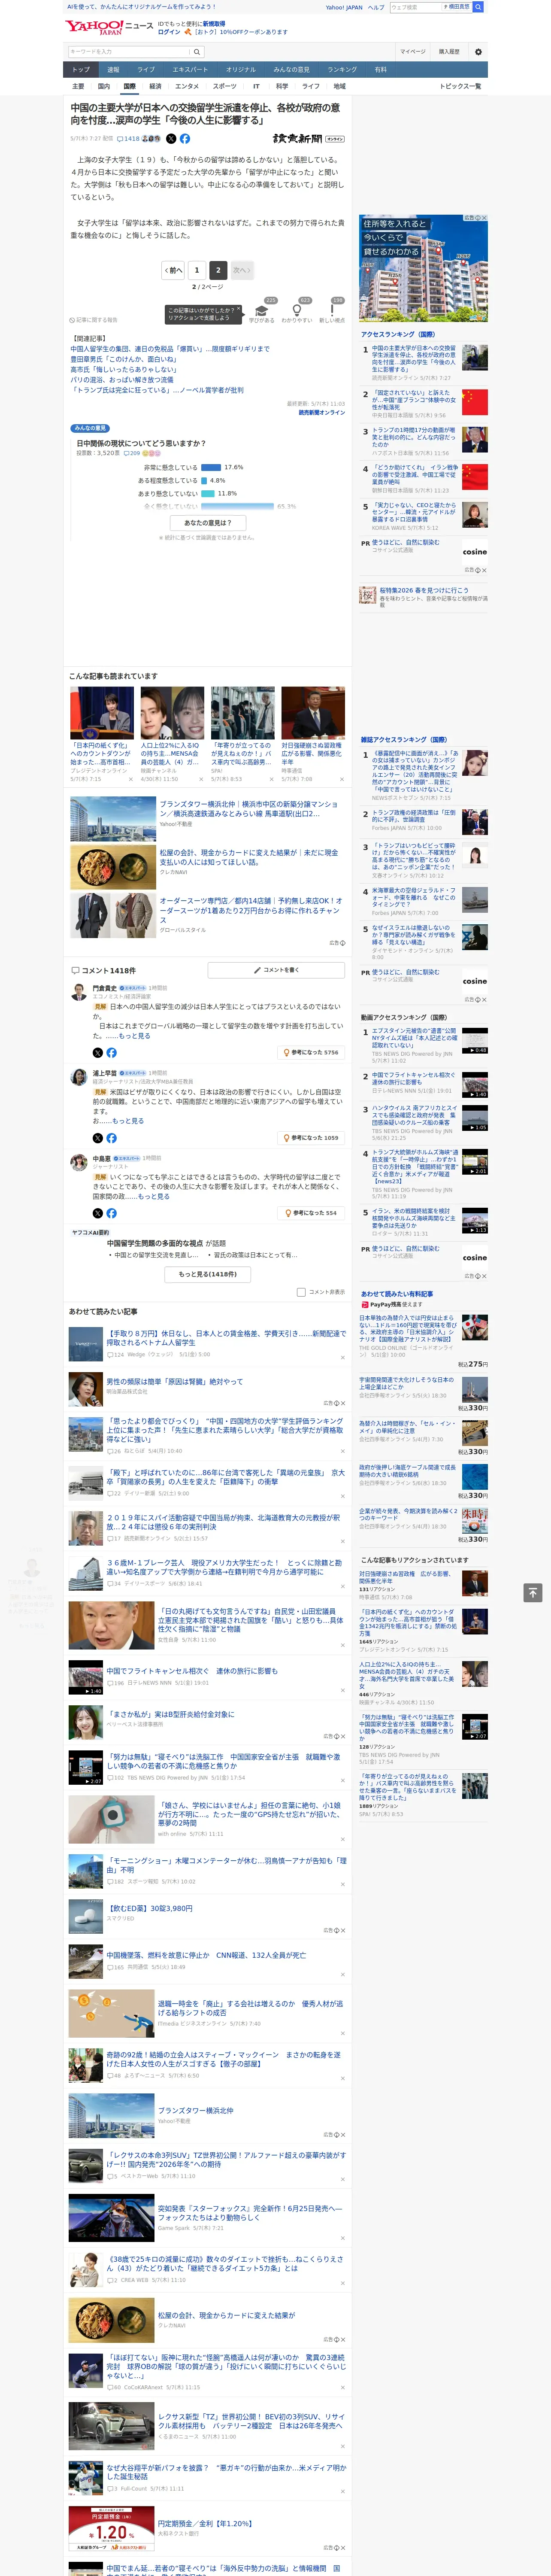Switch to the 速報 tab
The height and width of the screenshot is (2576, 551).
[x=113, y=69]
